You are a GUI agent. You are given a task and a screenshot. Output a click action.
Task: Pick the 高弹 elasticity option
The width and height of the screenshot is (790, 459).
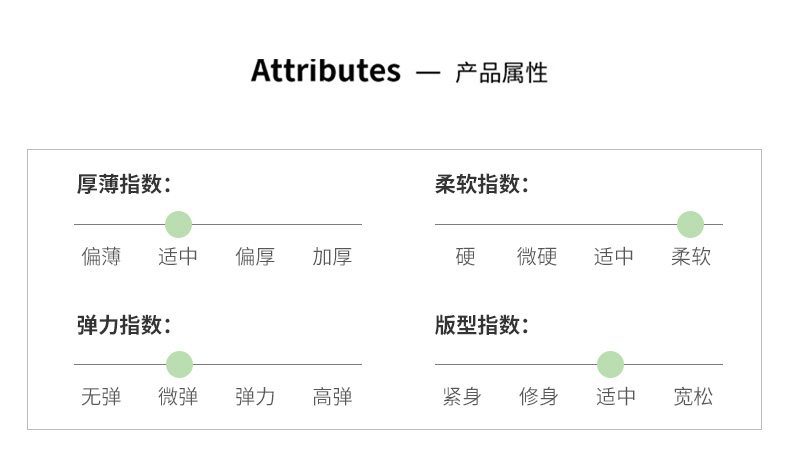point(332,397)
